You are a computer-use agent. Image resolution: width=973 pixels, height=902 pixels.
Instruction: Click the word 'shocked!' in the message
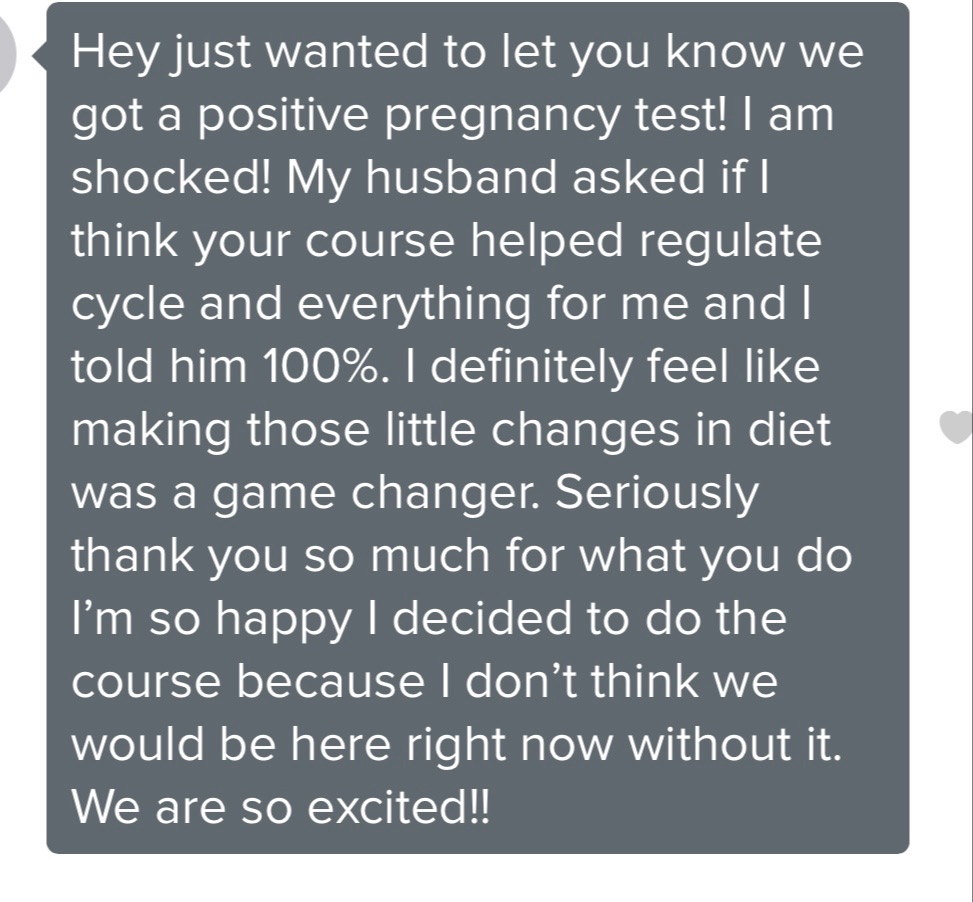point(173,179)
